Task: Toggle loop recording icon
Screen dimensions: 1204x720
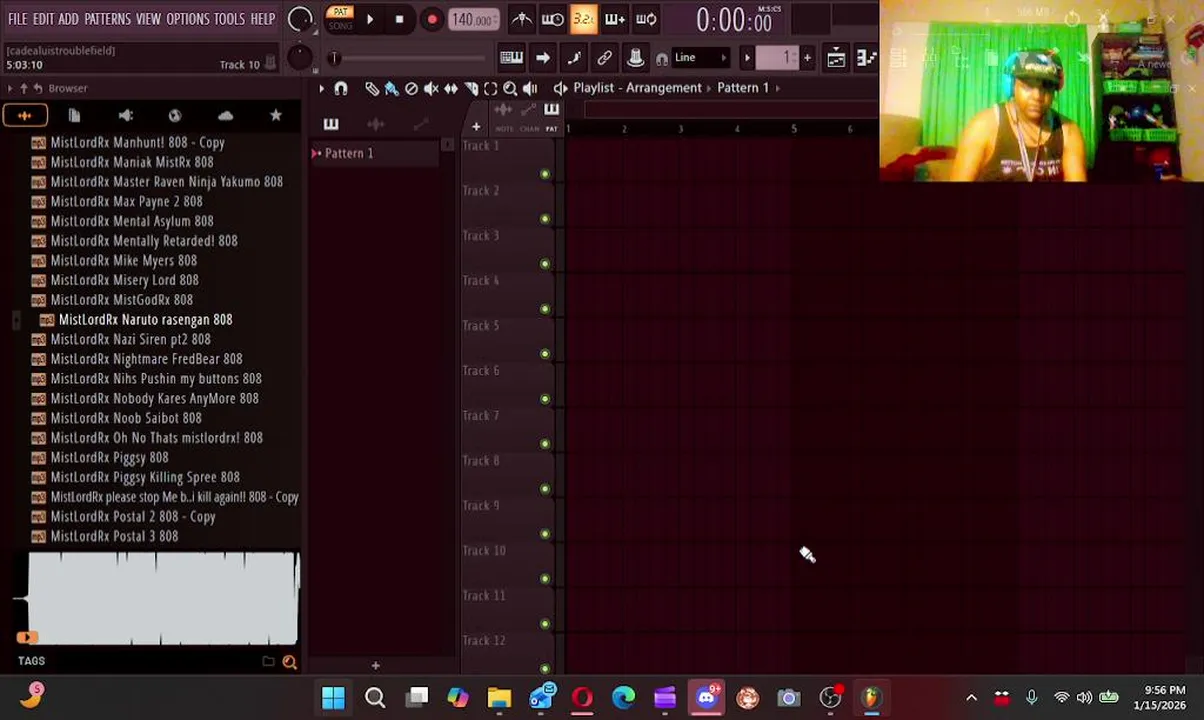Action: 646,19
